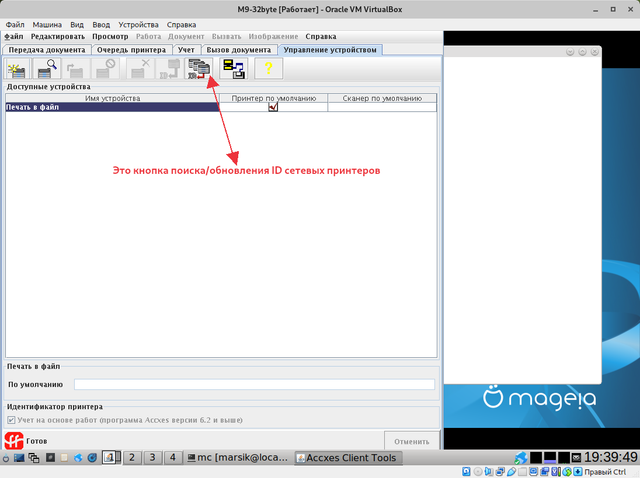Select the Печать в файл device row
The image size is (640, 478).
click(x=221, y=107)
